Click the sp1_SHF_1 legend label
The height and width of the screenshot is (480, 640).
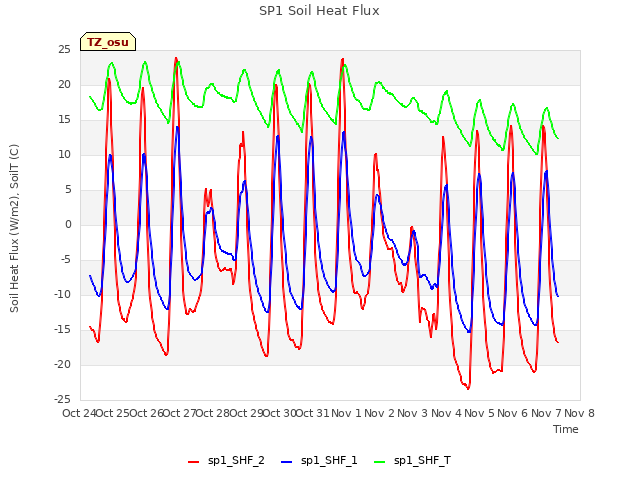coord(329,460)
